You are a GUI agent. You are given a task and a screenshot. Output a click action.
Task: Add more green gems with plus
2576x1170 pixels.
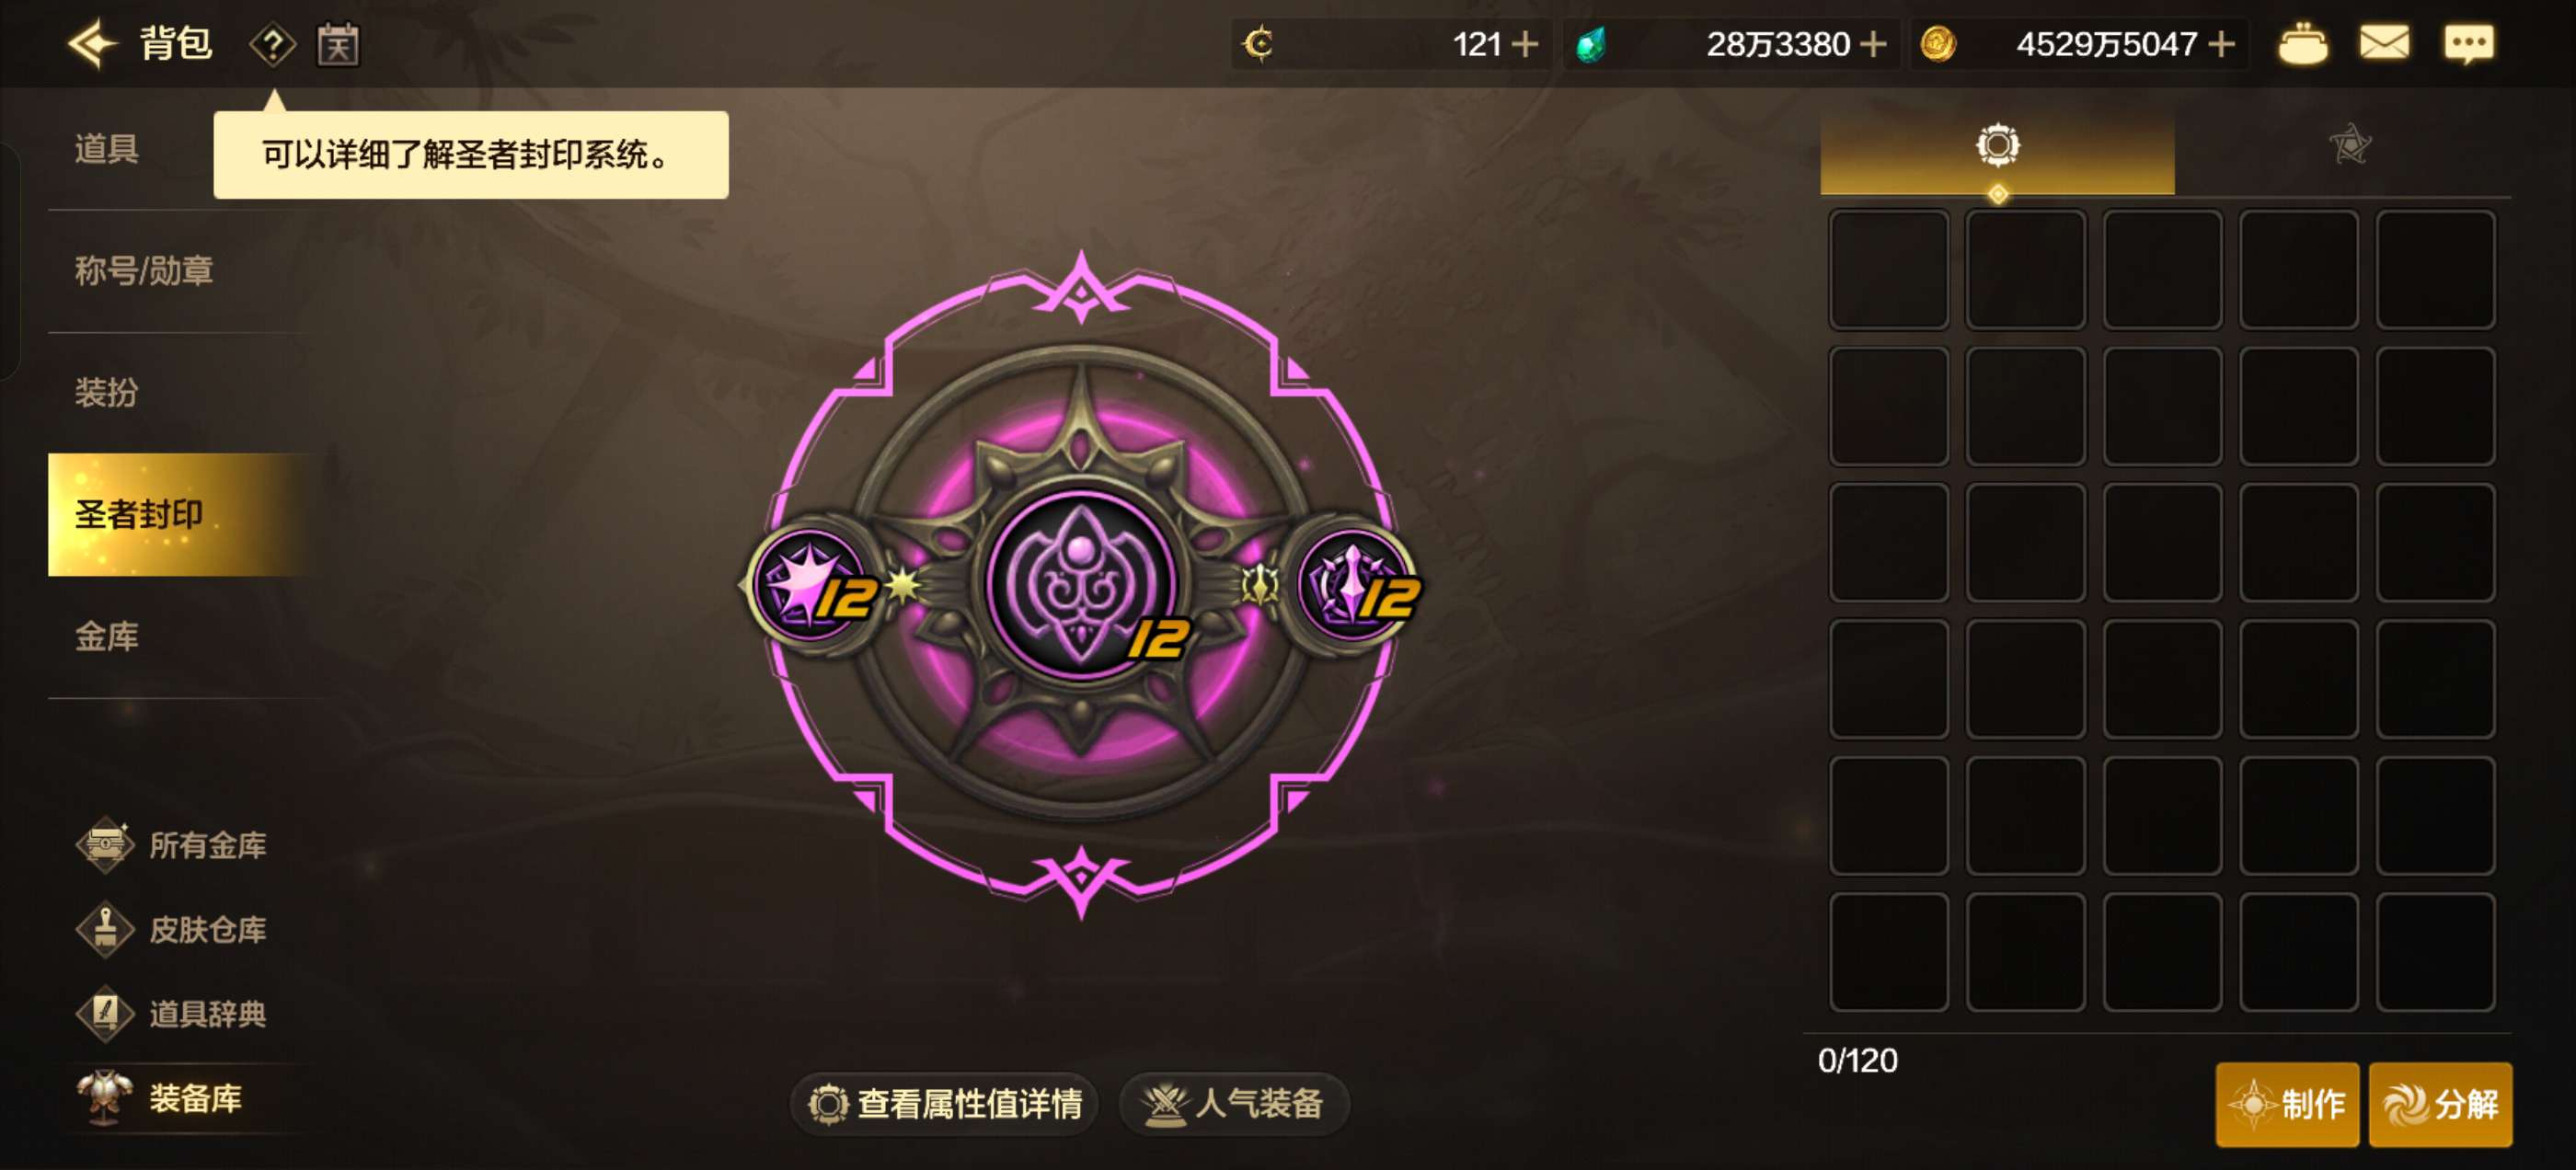[x=1874, y=44]
